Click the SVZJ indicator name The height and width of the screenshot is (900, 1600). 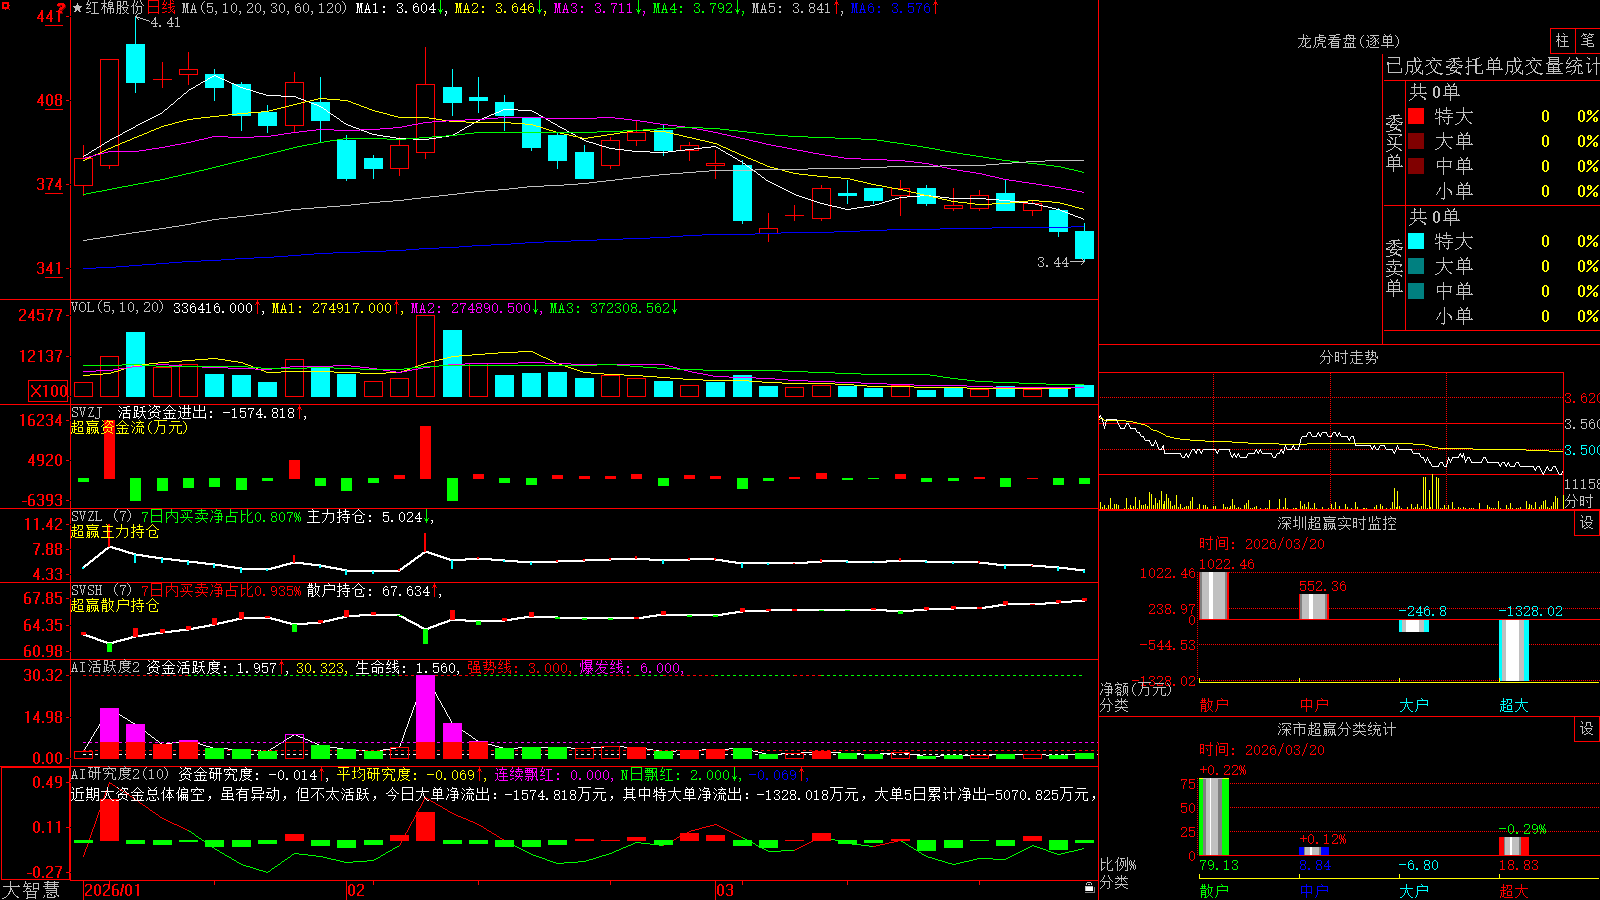(87, 412)
